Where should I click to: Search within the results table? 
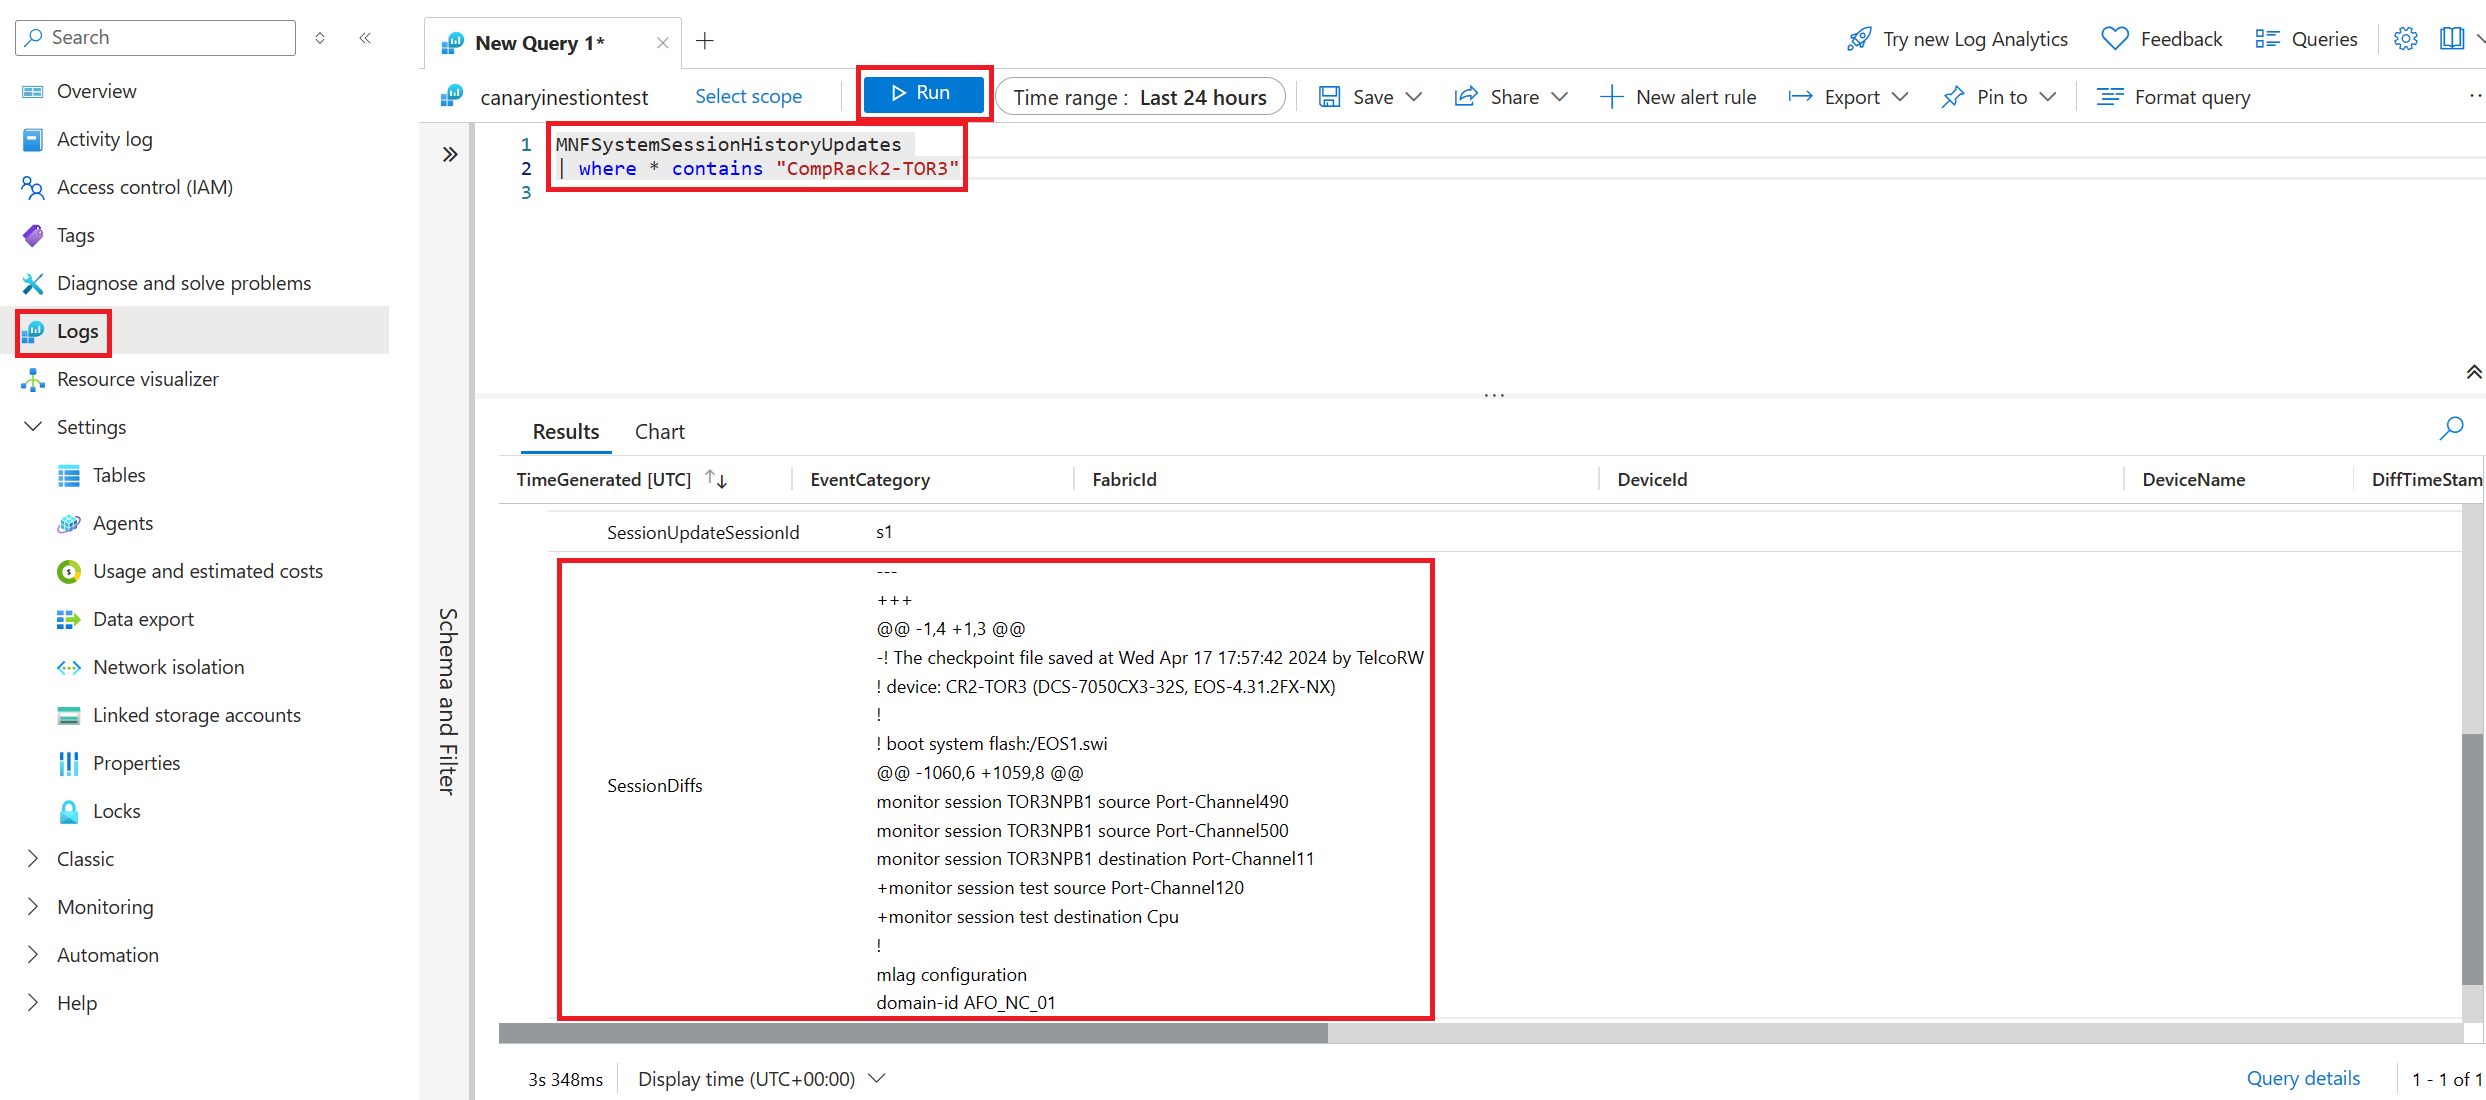(2451, 429)
